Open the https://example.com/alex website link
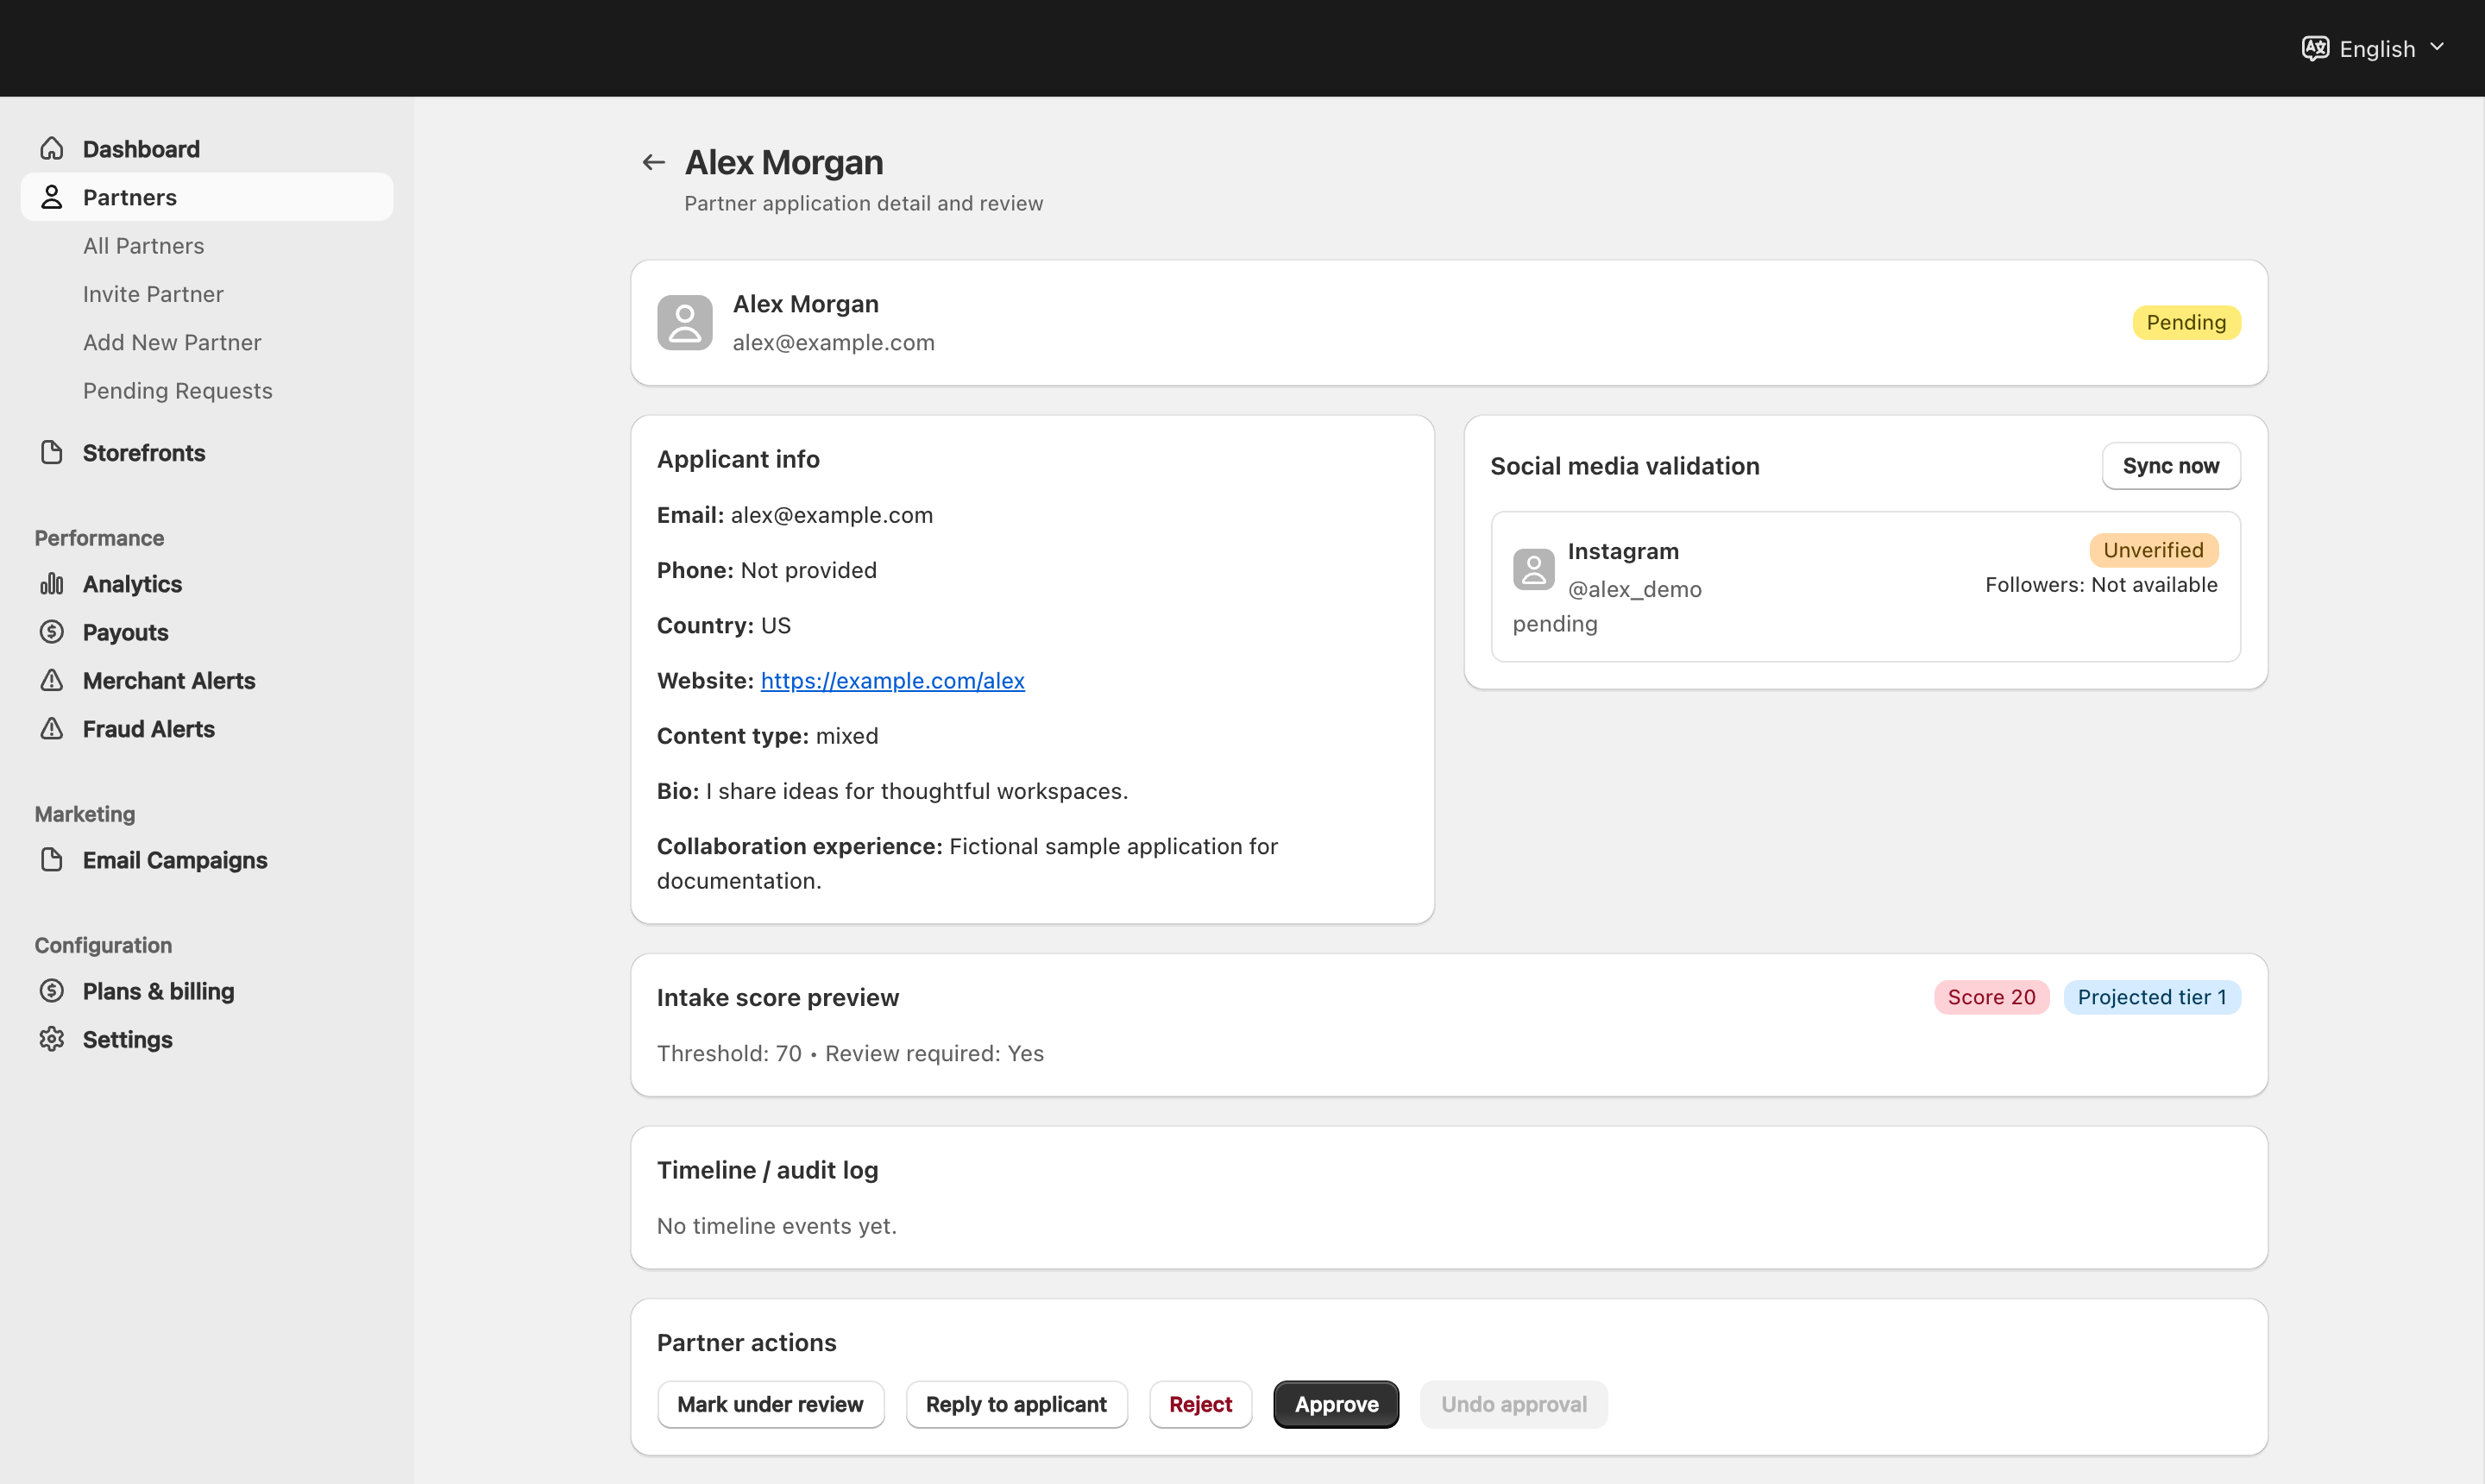 [892, 681]
